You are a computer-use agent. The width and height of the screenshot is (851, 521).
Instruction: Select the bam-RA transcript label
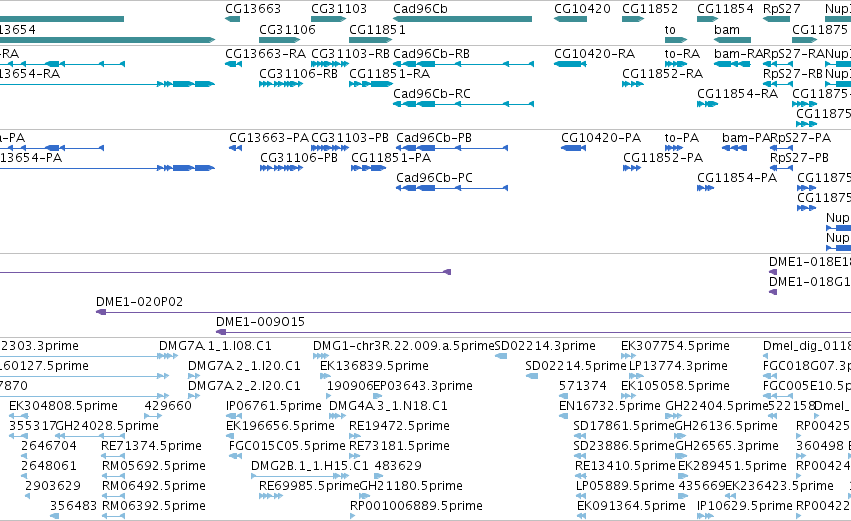click(x=739, y=54)
